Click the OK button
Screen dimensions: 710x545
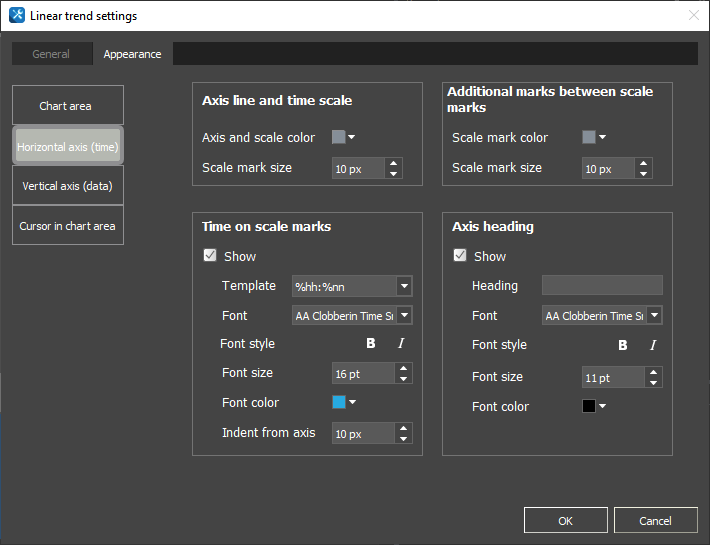click(566, 521)
